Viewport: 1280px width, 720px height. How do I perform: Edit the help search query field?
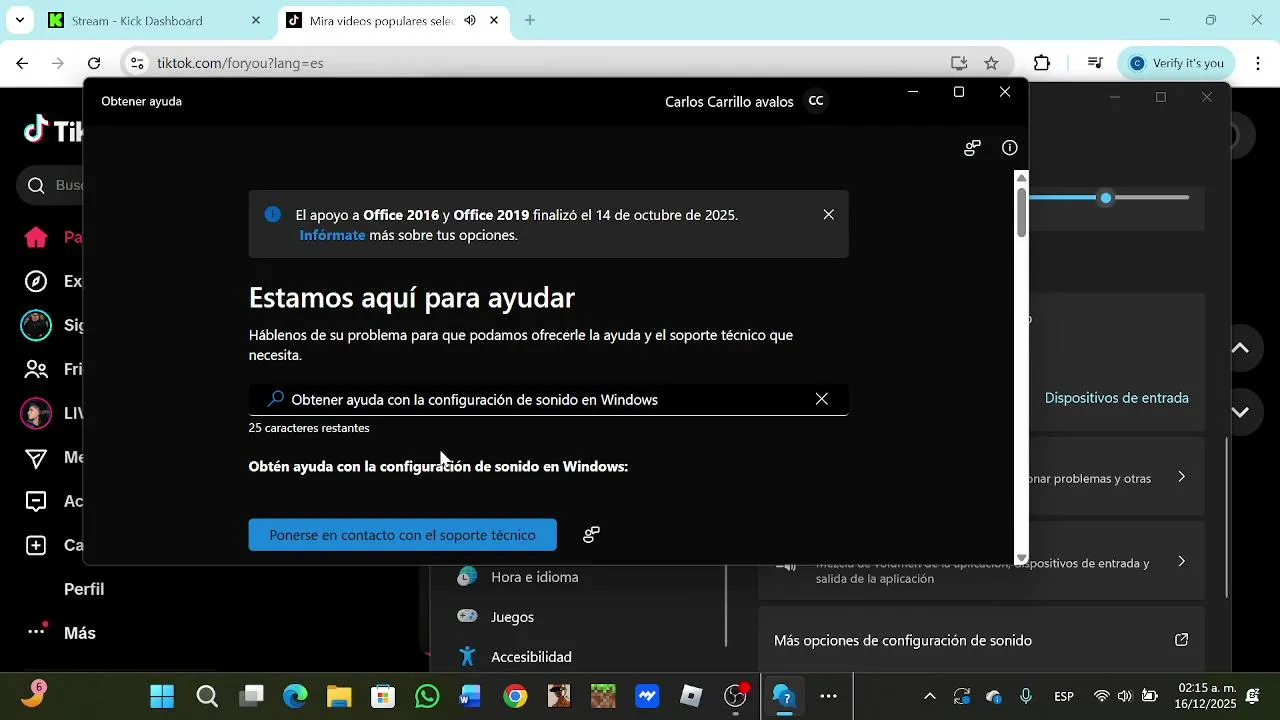(x=548, y=400)
